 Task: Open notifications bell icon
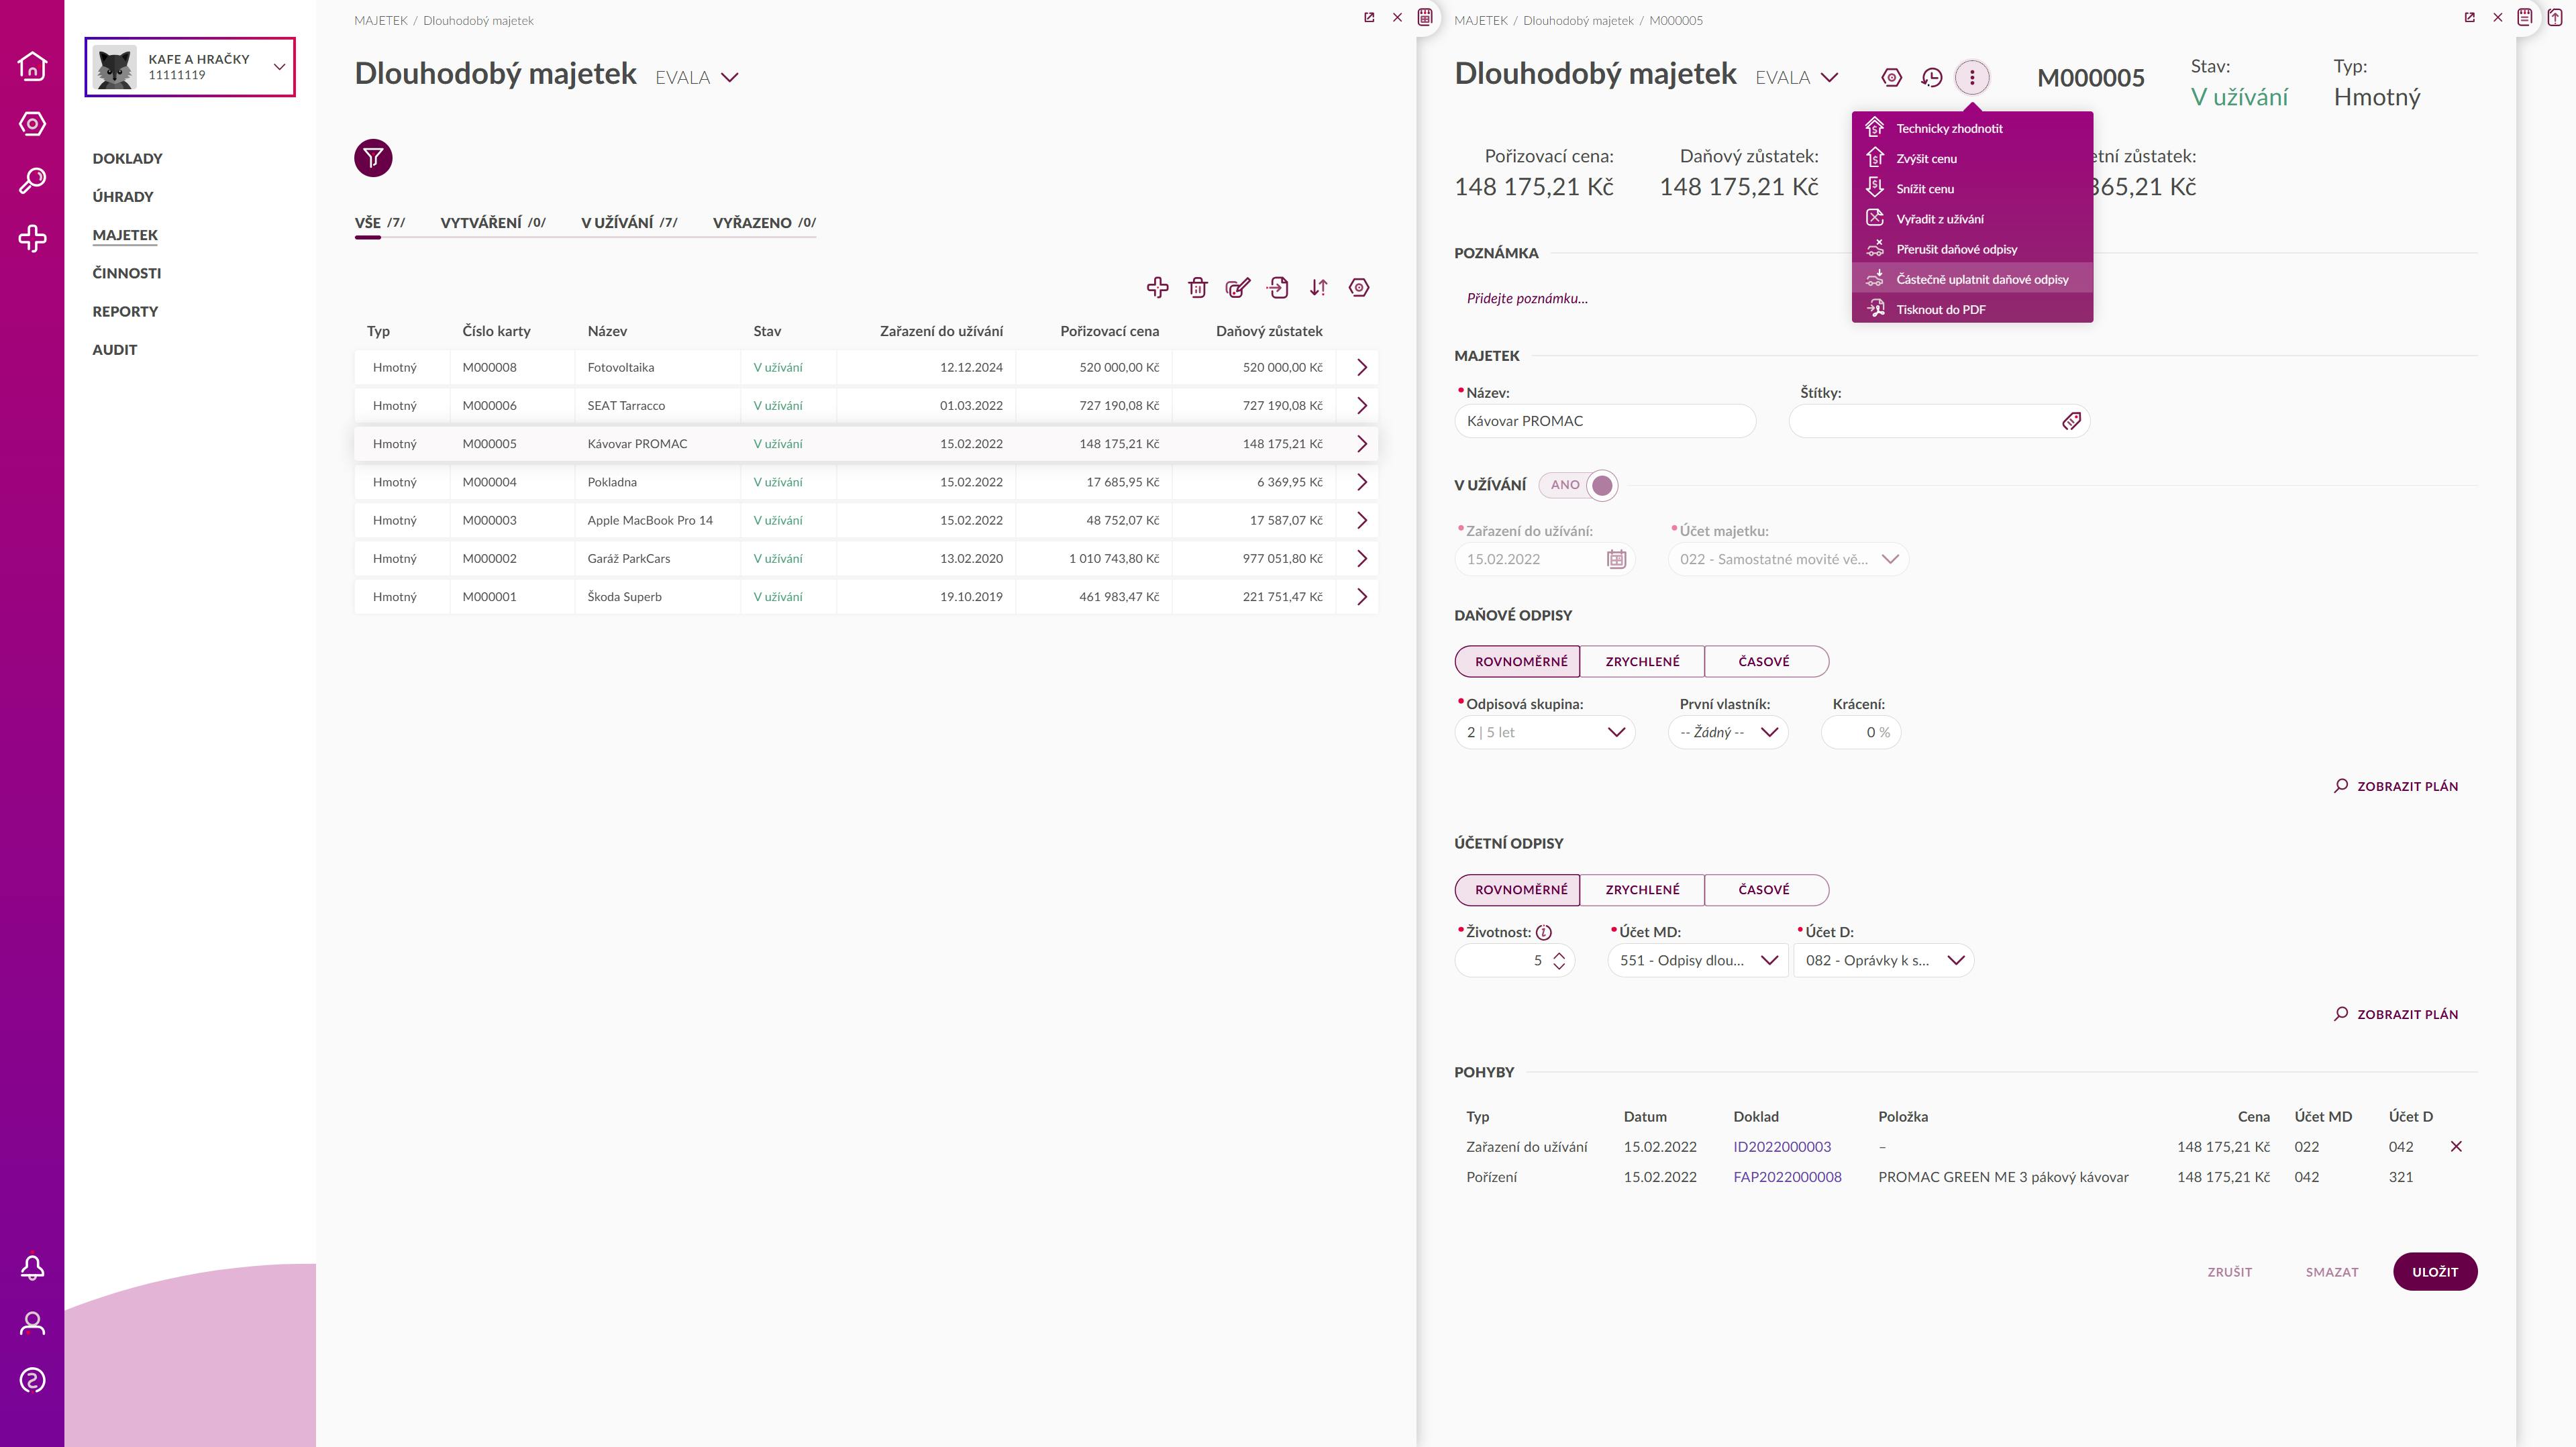[x=32, y=1267]
